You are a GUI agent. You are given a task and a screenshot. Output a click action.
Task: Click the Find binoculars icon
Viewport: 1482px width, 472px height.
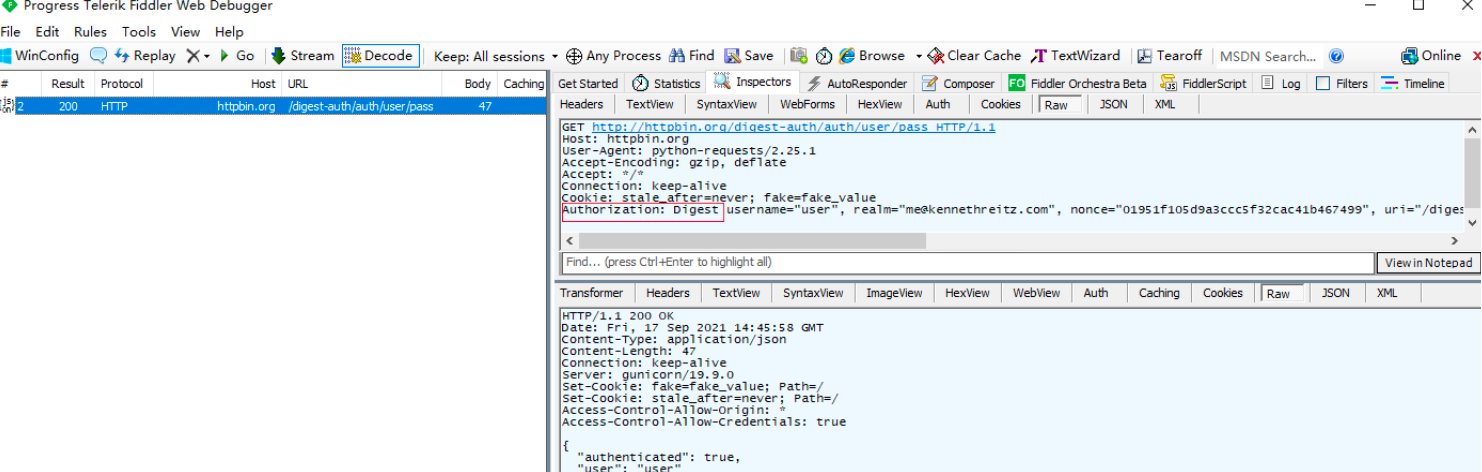click(678, 56)
